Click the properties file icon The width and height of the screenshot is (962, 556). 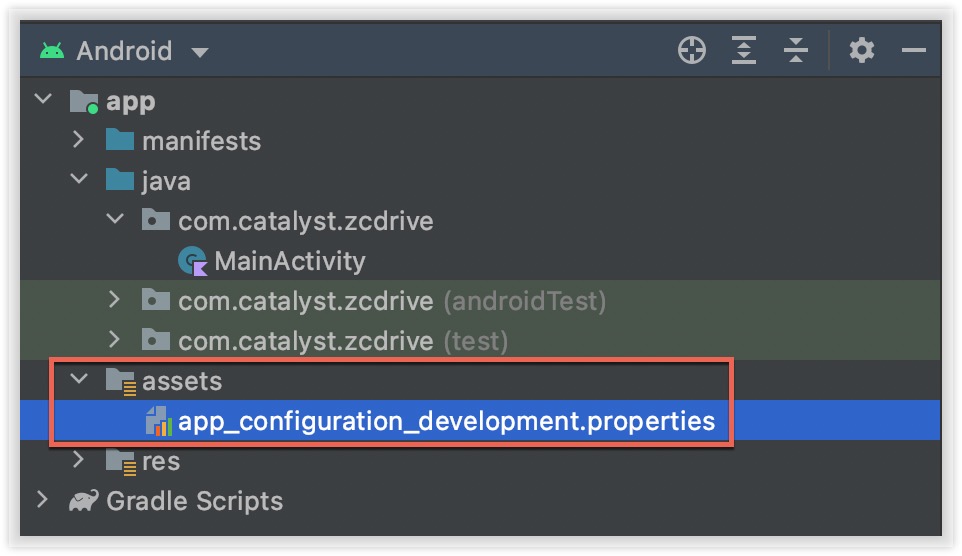click(159, 422)
